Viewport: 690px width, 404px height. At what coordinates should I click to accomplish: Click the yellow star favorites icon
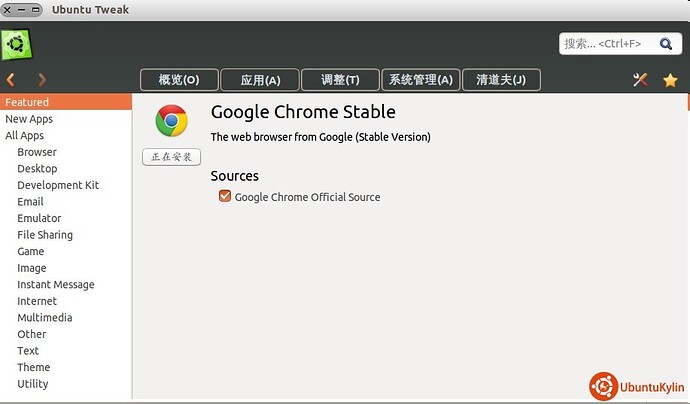(670, 80)
